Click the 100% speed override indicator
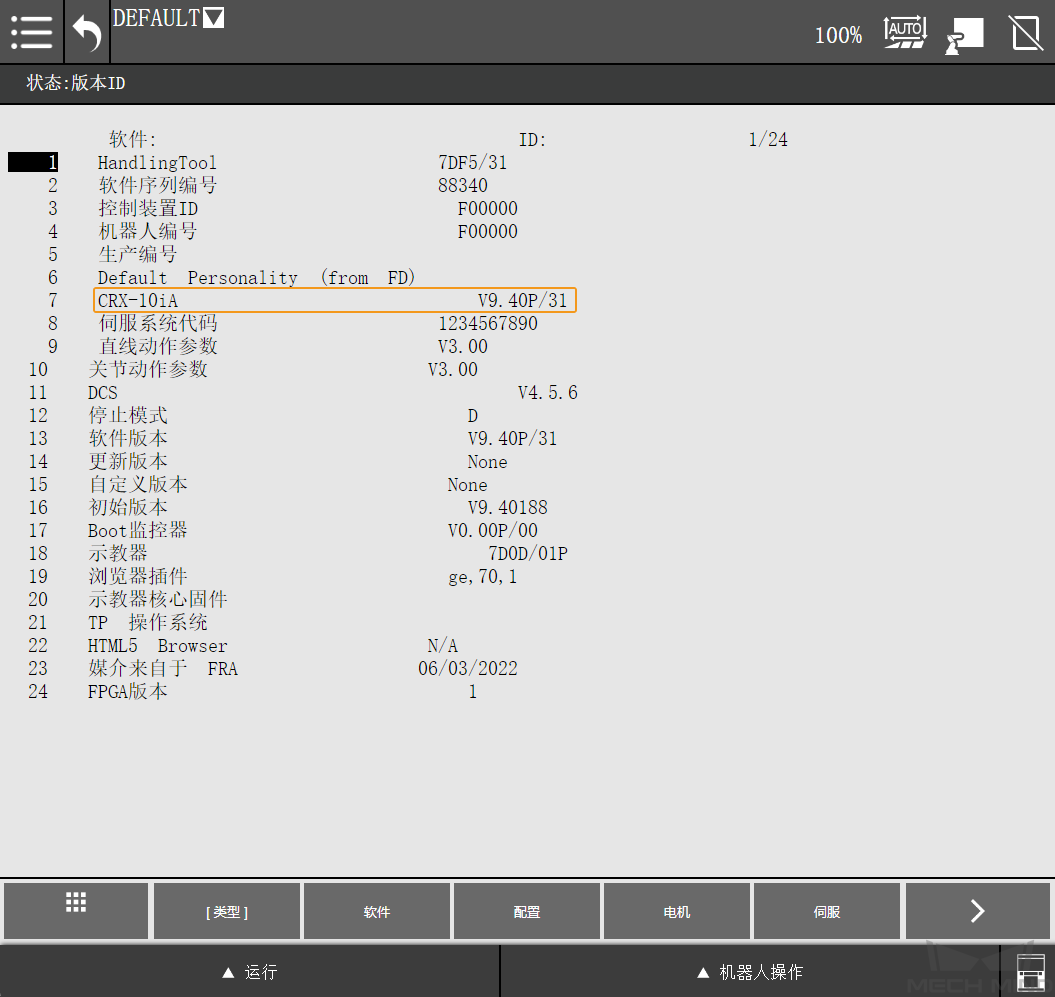Screen dimensions: 1055x997 point(838,36)
